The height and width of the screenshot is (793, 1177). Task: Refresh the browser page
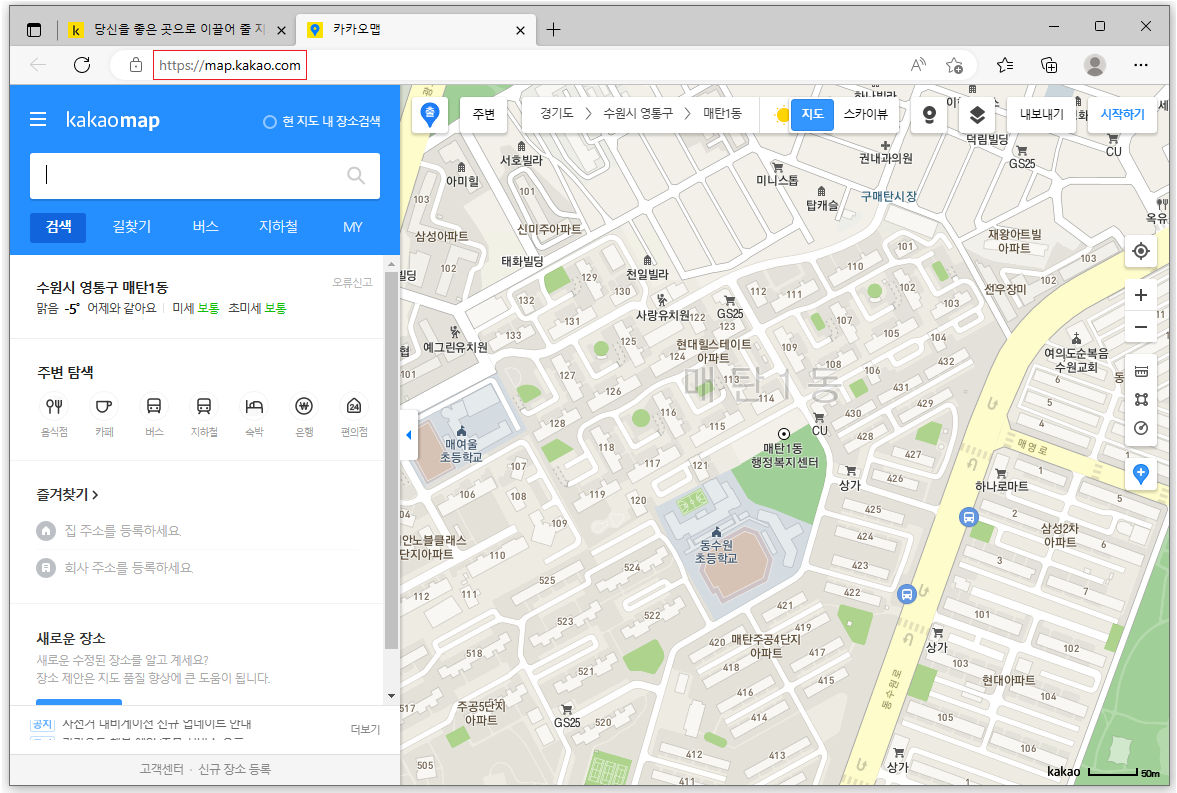click(x=82, y=65)
